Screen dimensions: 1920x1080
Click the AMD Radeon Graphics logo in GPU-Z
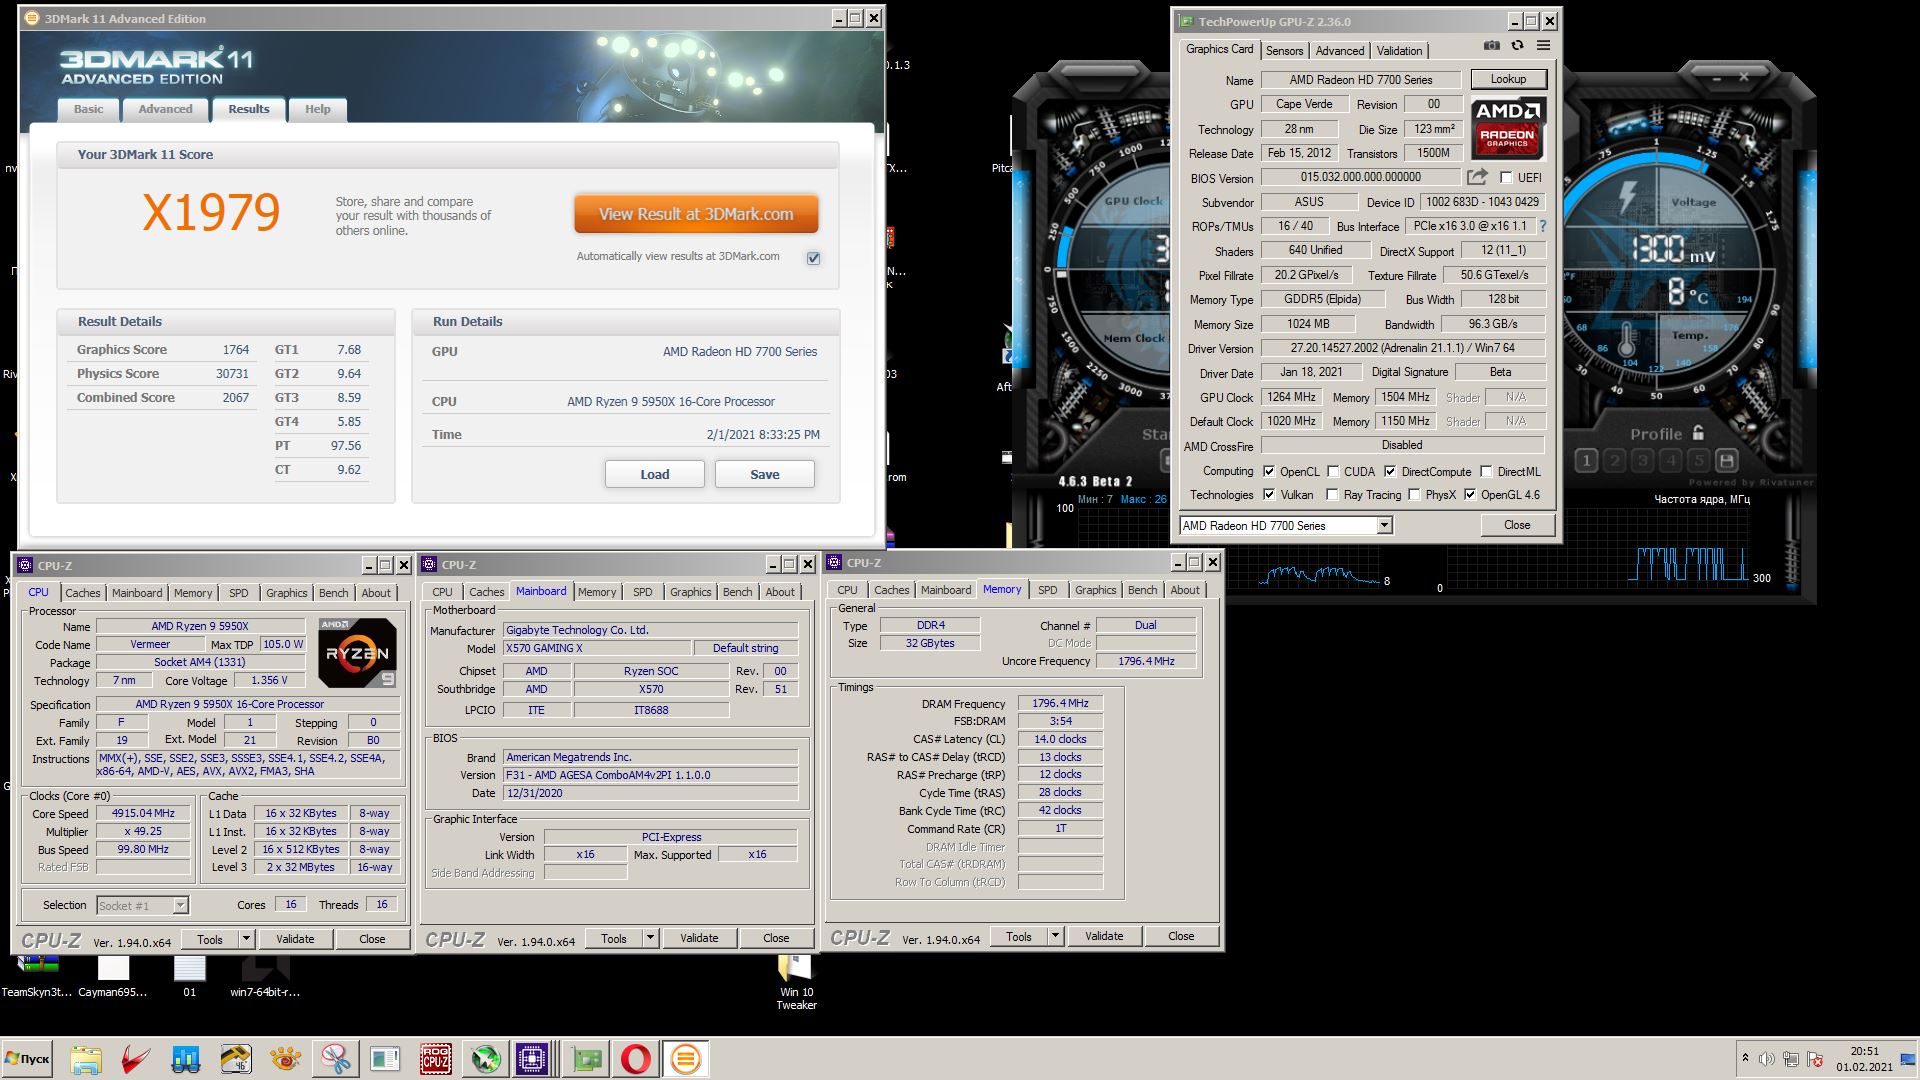pyautogui.click(x=1508, y=128)
